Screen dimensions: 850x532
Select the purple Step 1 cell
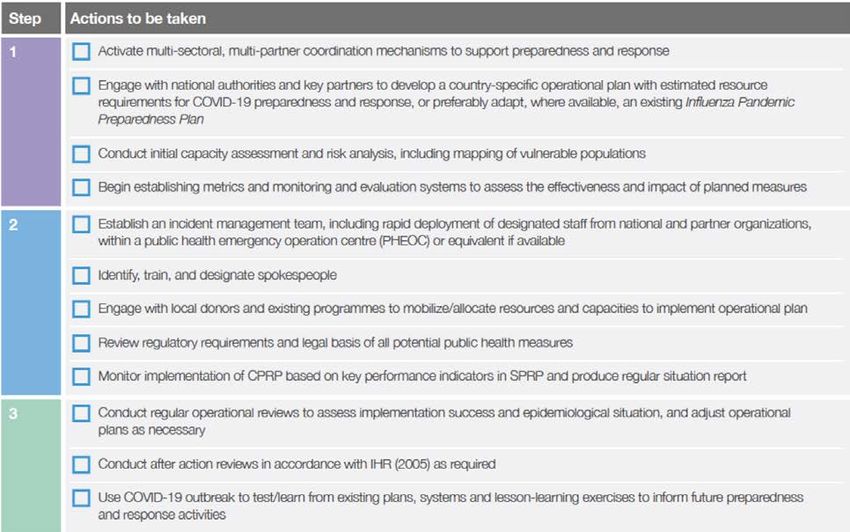tap(31, 121)
